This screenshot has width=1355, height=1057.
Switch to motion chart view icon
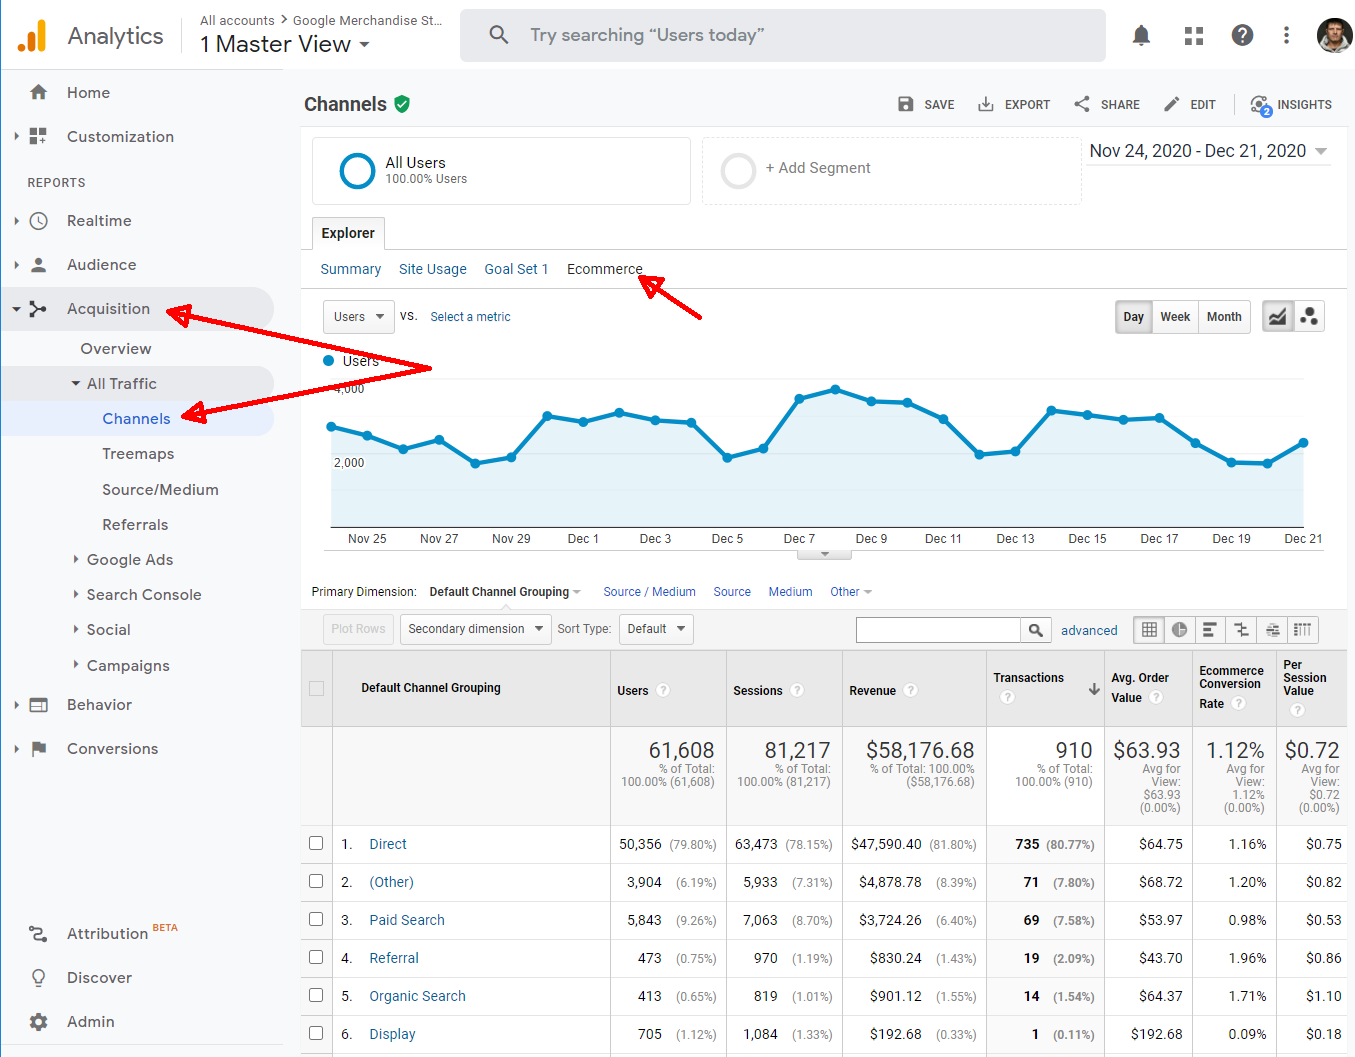click(1309, 317)
